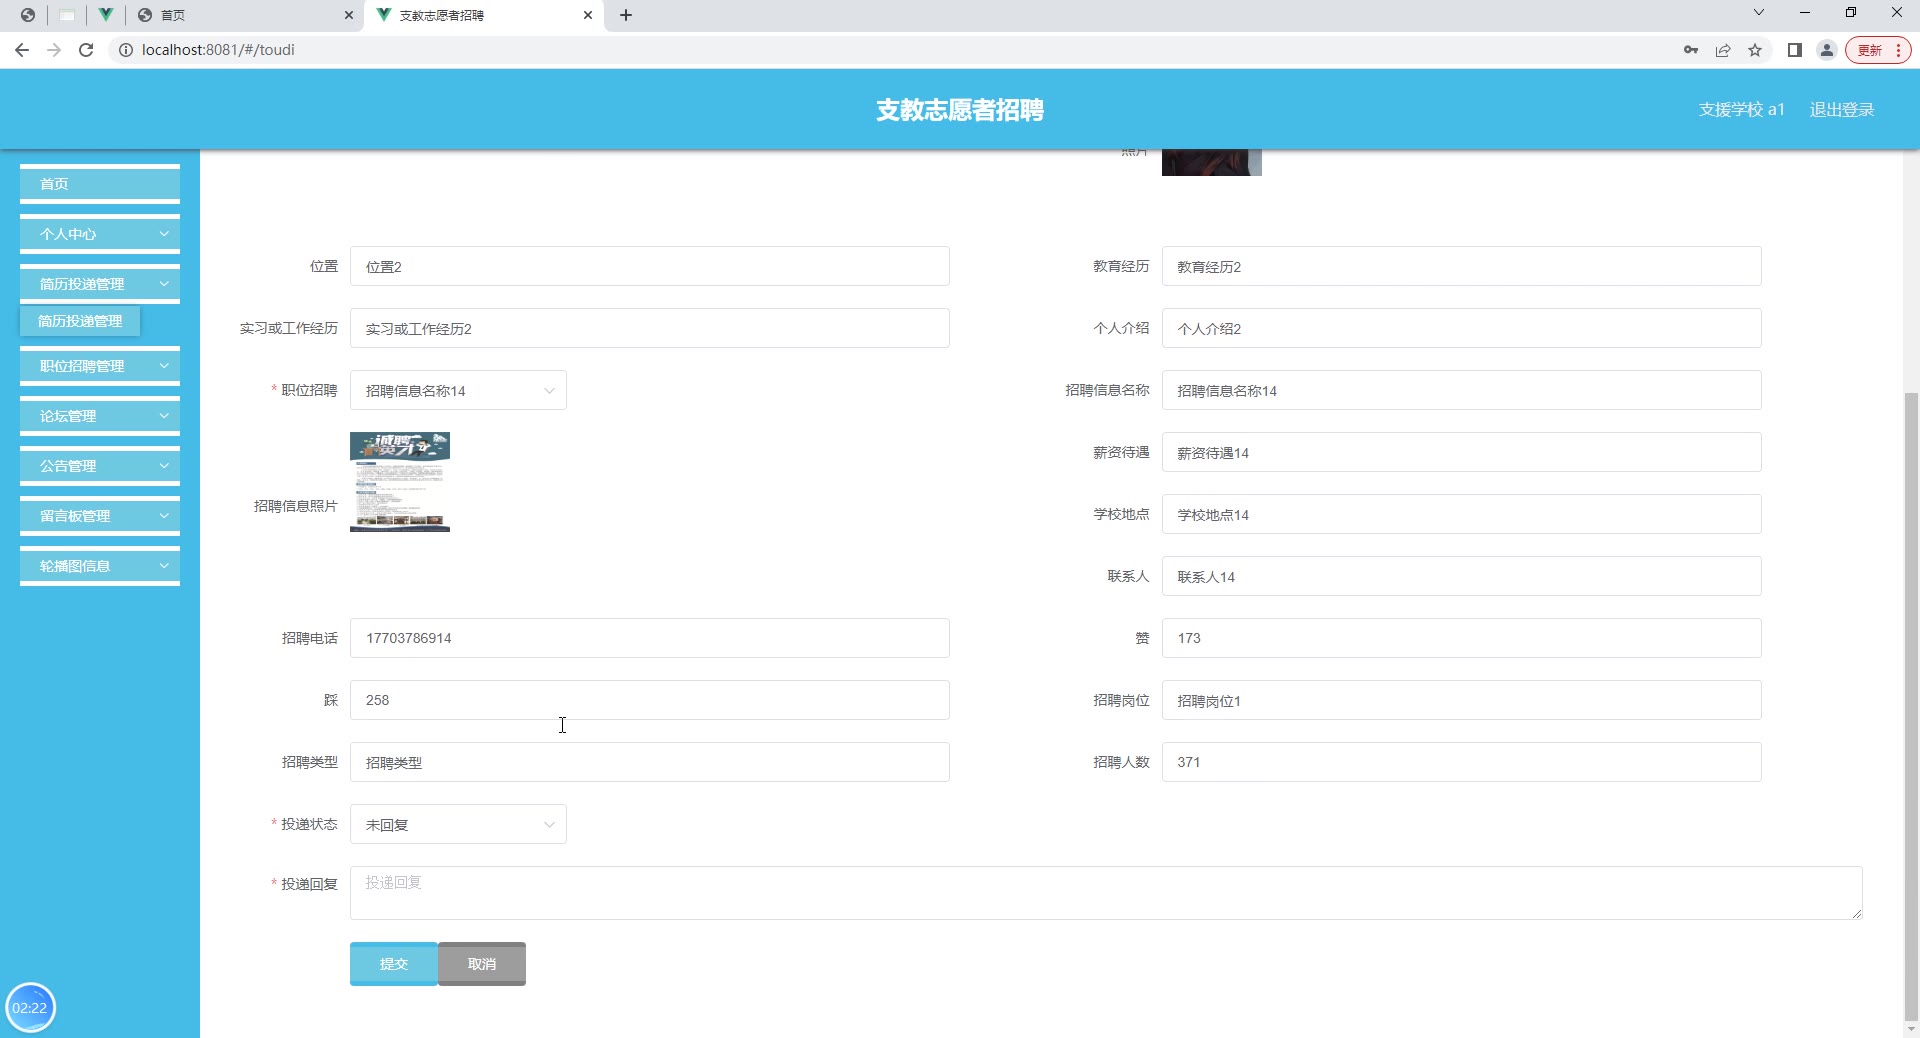Open the browser side panel icon

(x=1795, y=50)
